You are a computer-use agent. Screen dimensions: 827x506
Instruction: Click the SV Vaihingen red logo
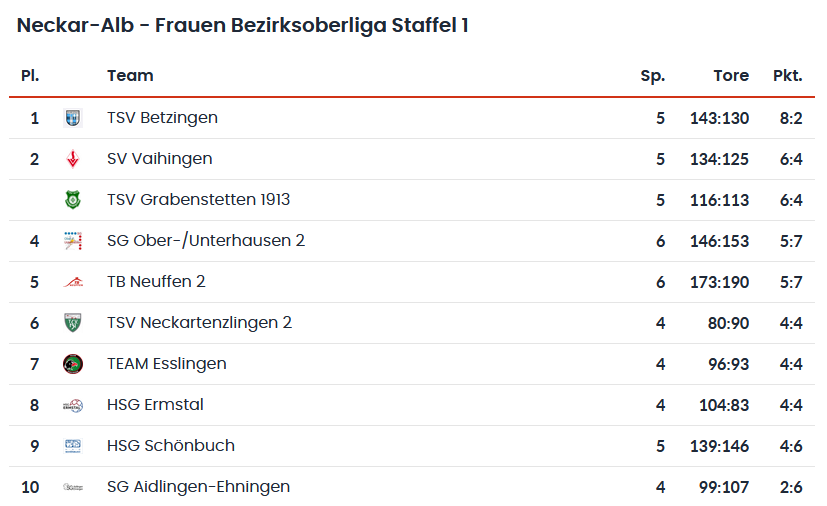click(x=72, y=159)
